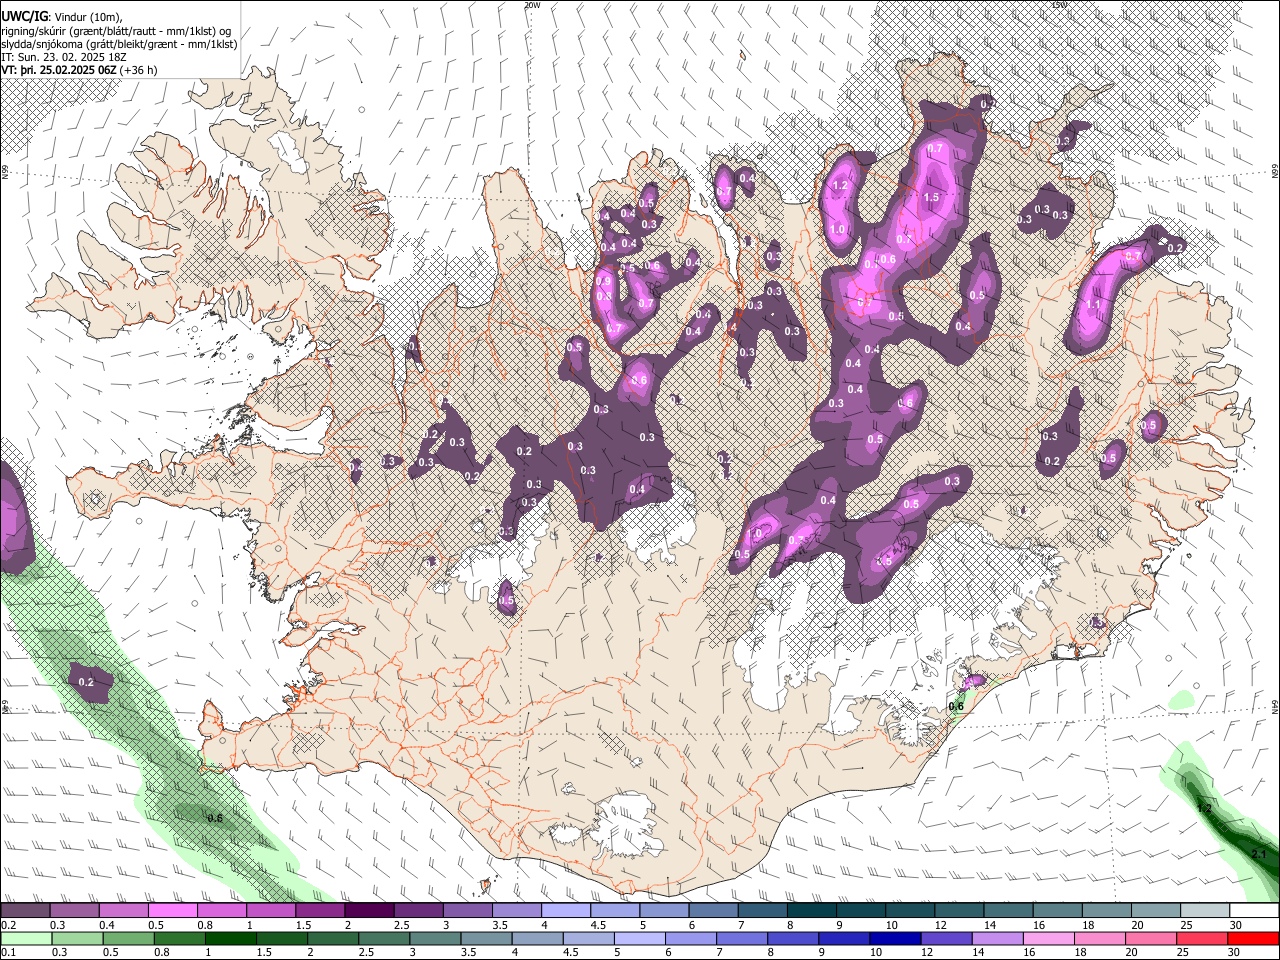Click the slate blue swatch labeled 6 on the snow scale
The height and width of the screenshot is (960, 1280).
coord(713,911)
